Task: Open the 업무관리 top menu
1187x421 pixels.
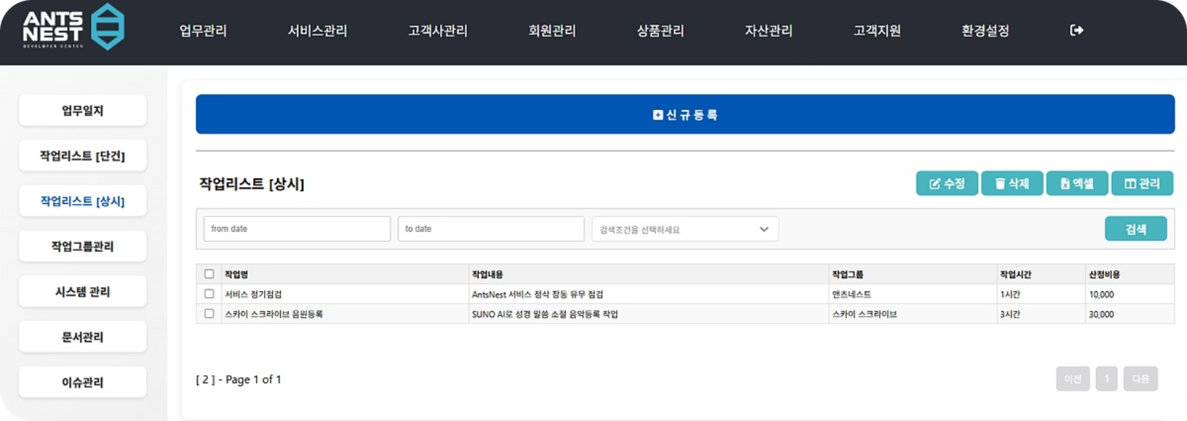Action: (203, 31)
